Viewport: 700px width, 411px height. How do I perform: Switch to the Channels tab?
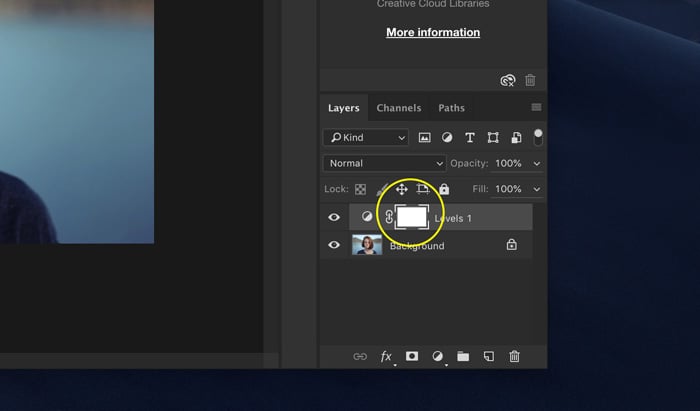click(x=399, y=108)
